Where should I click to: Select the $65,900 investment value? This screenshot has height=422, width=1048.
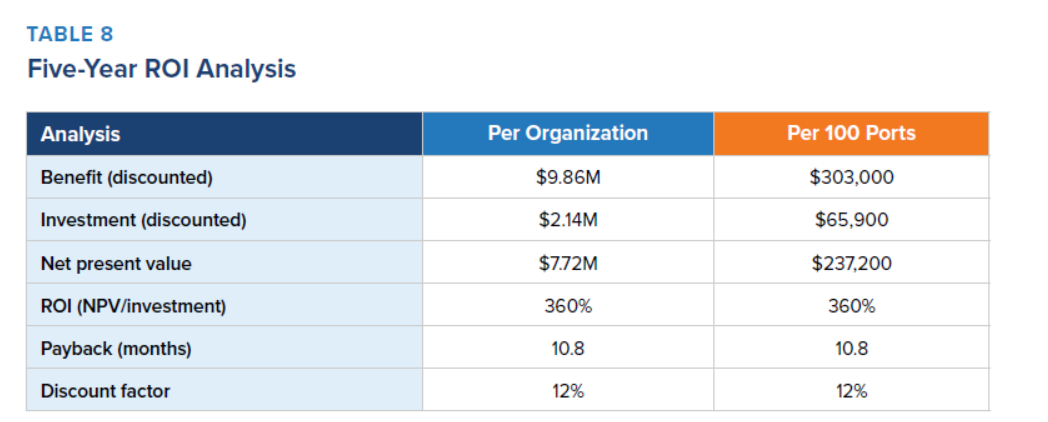(x=851, y=220)
